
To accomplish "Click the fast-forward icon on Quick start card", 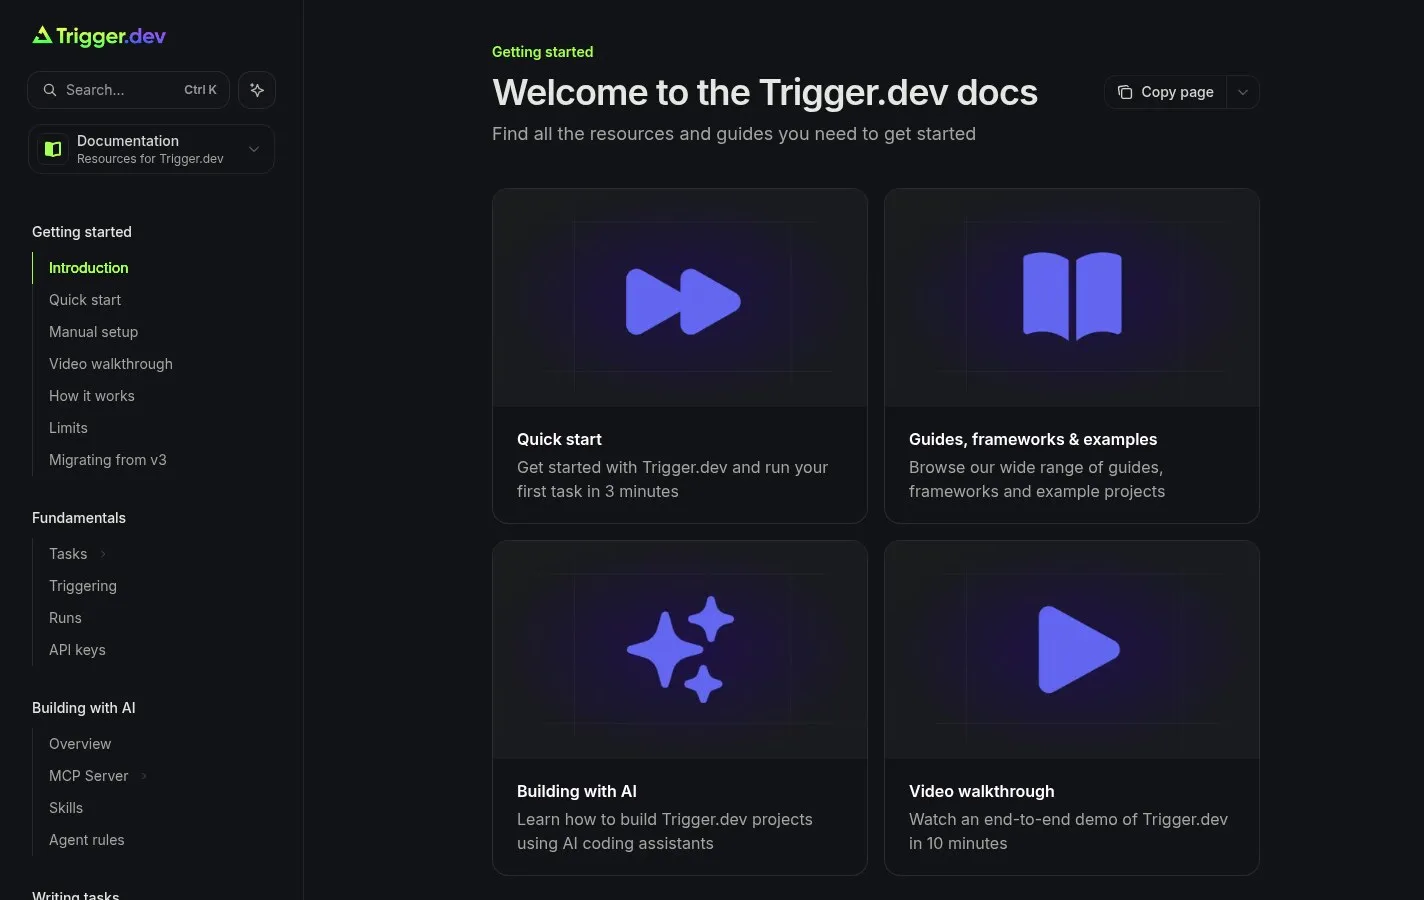I will [683, 301].
